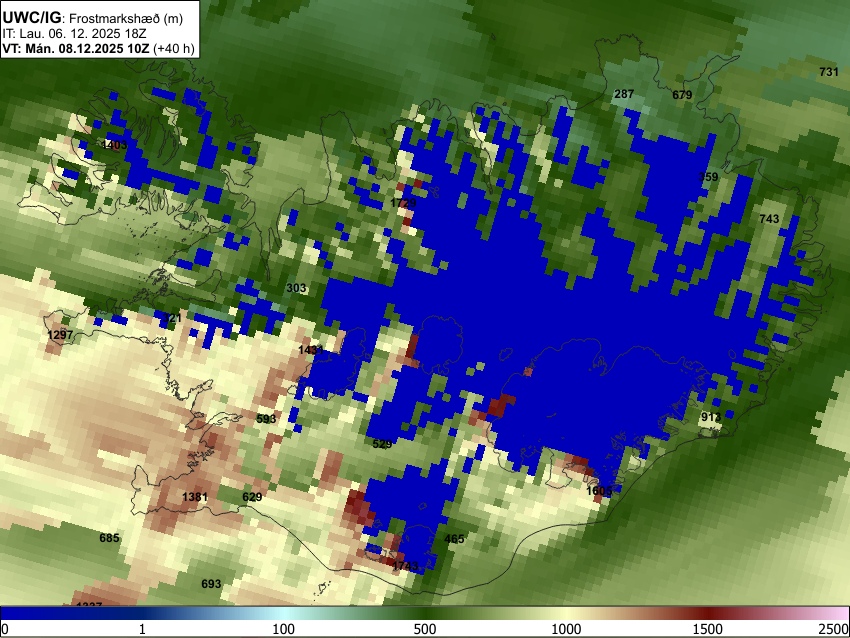Click the map value 1403
Screen dimensions: 850x638
[114, 145]
